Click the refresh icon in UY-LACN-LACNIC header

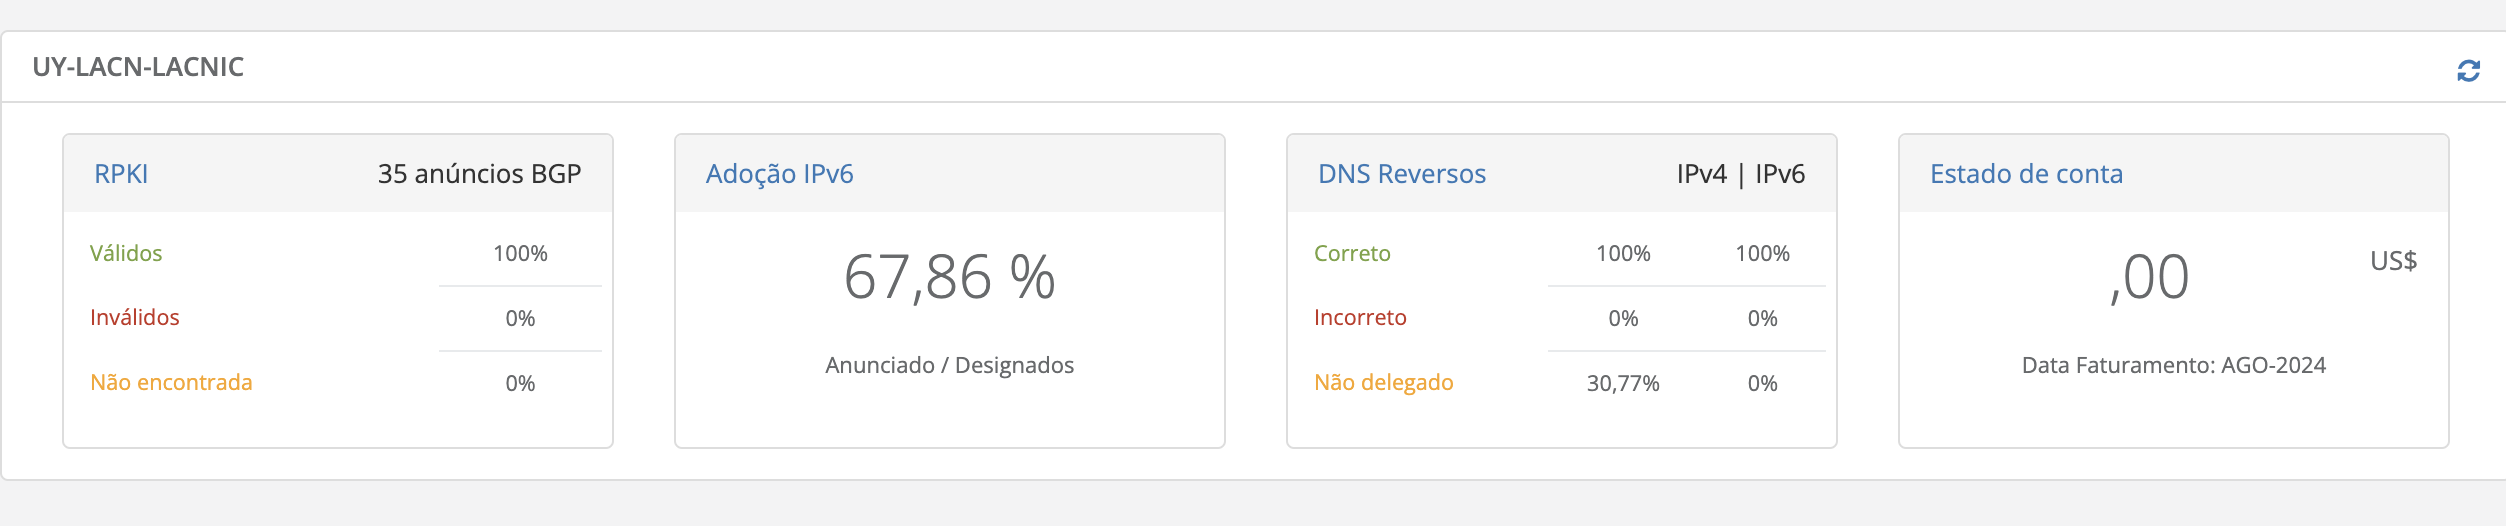pyautogui.click(x=2468, y=71)
